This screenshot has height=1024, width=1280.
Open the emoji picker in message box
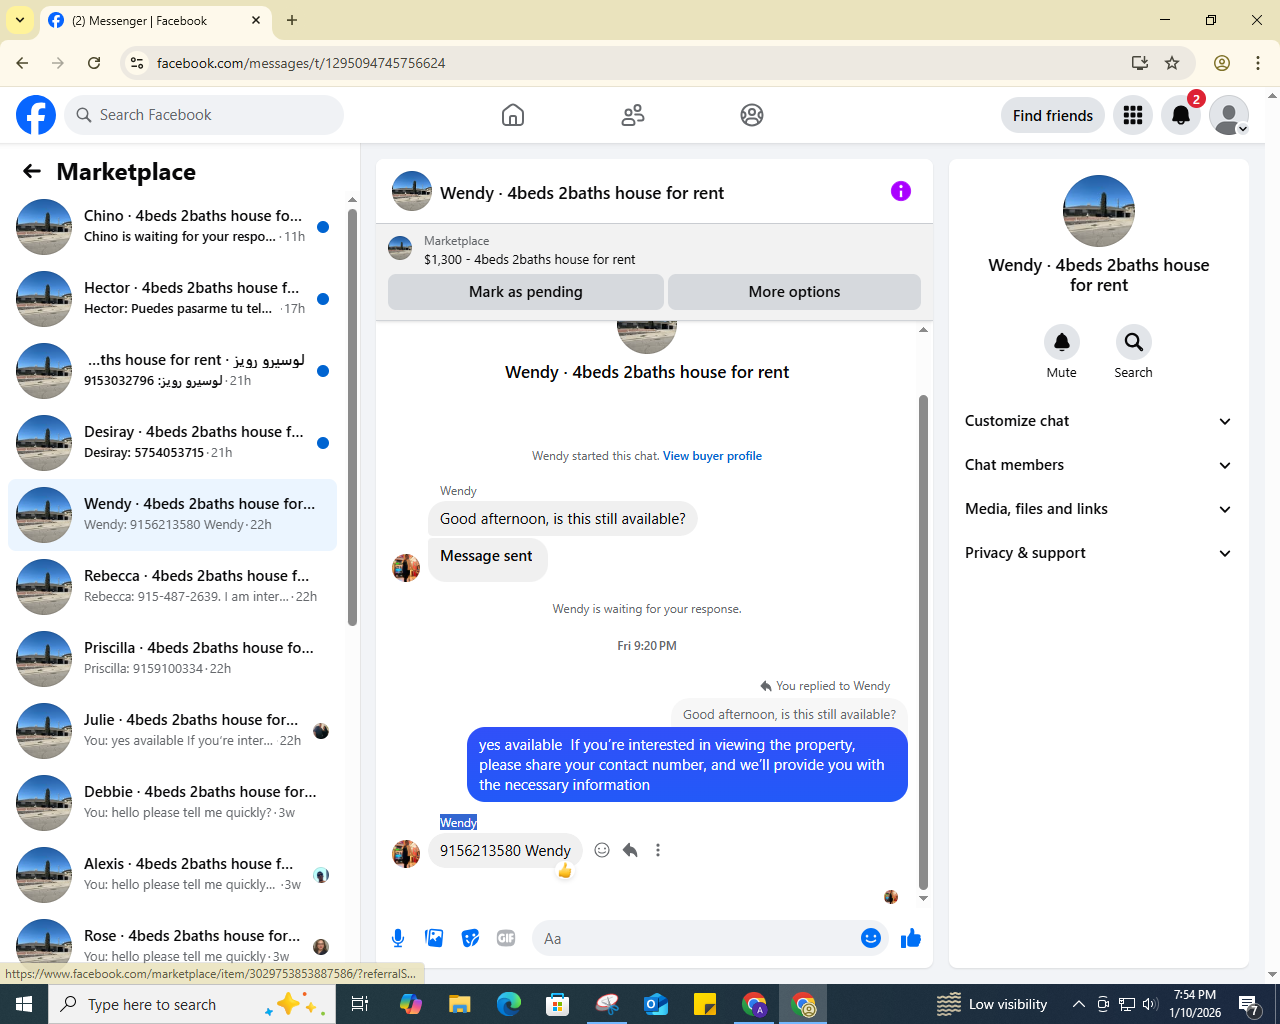871,938
